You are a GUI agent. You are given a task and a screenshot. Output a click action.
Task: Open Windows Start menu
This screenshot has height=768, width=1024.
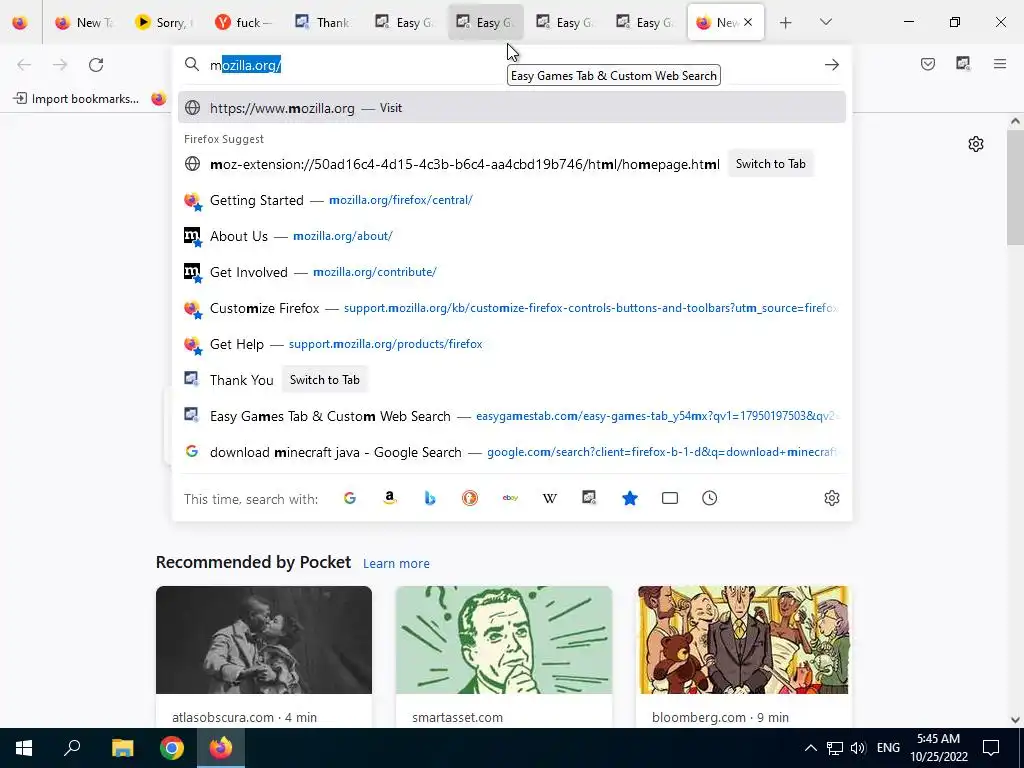(x=24, y=748)
